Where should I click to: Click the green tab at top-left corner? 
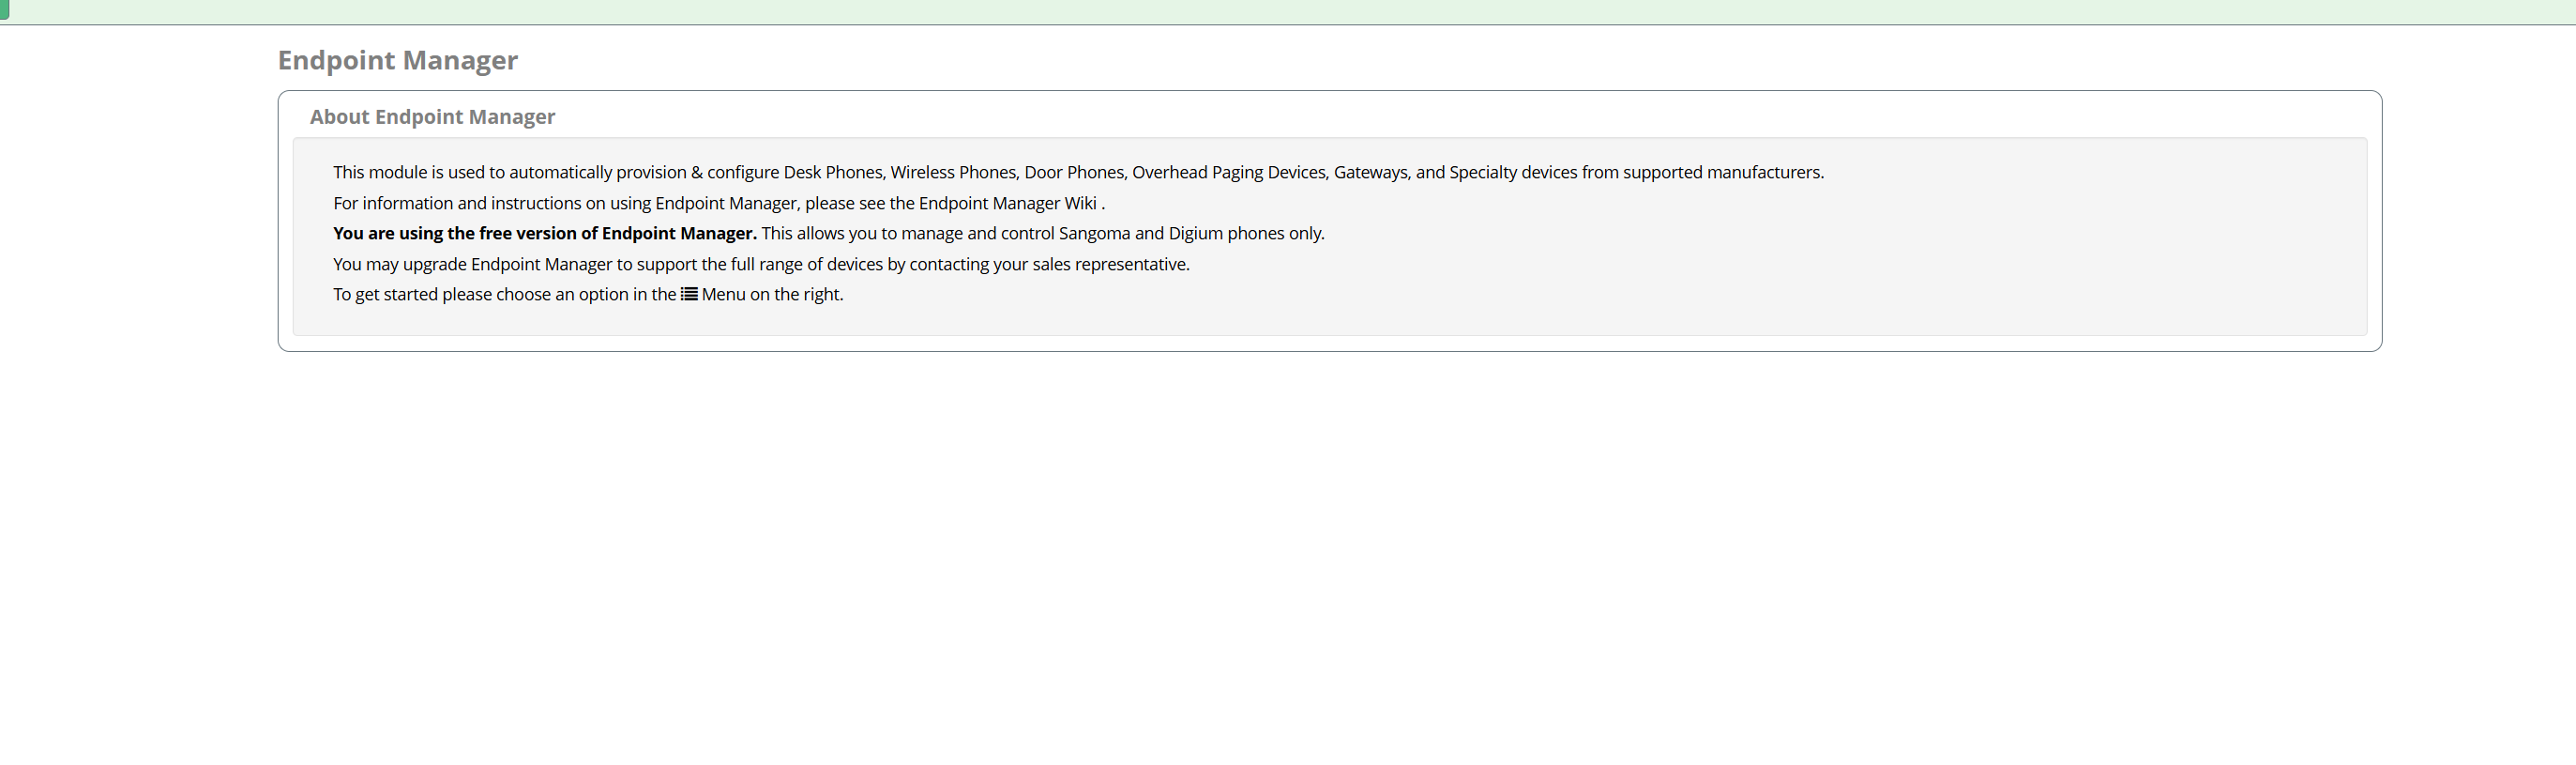[4, 9]
